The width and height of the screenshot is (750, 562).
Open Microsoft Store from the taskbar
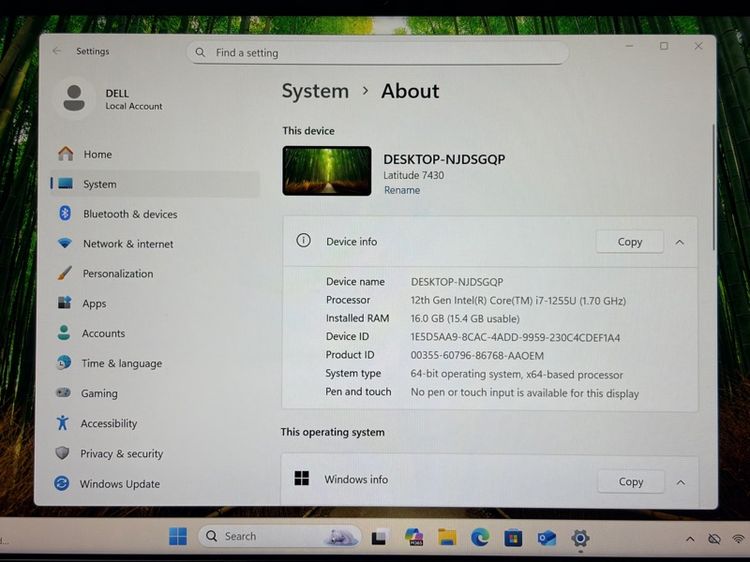[513, 538]
